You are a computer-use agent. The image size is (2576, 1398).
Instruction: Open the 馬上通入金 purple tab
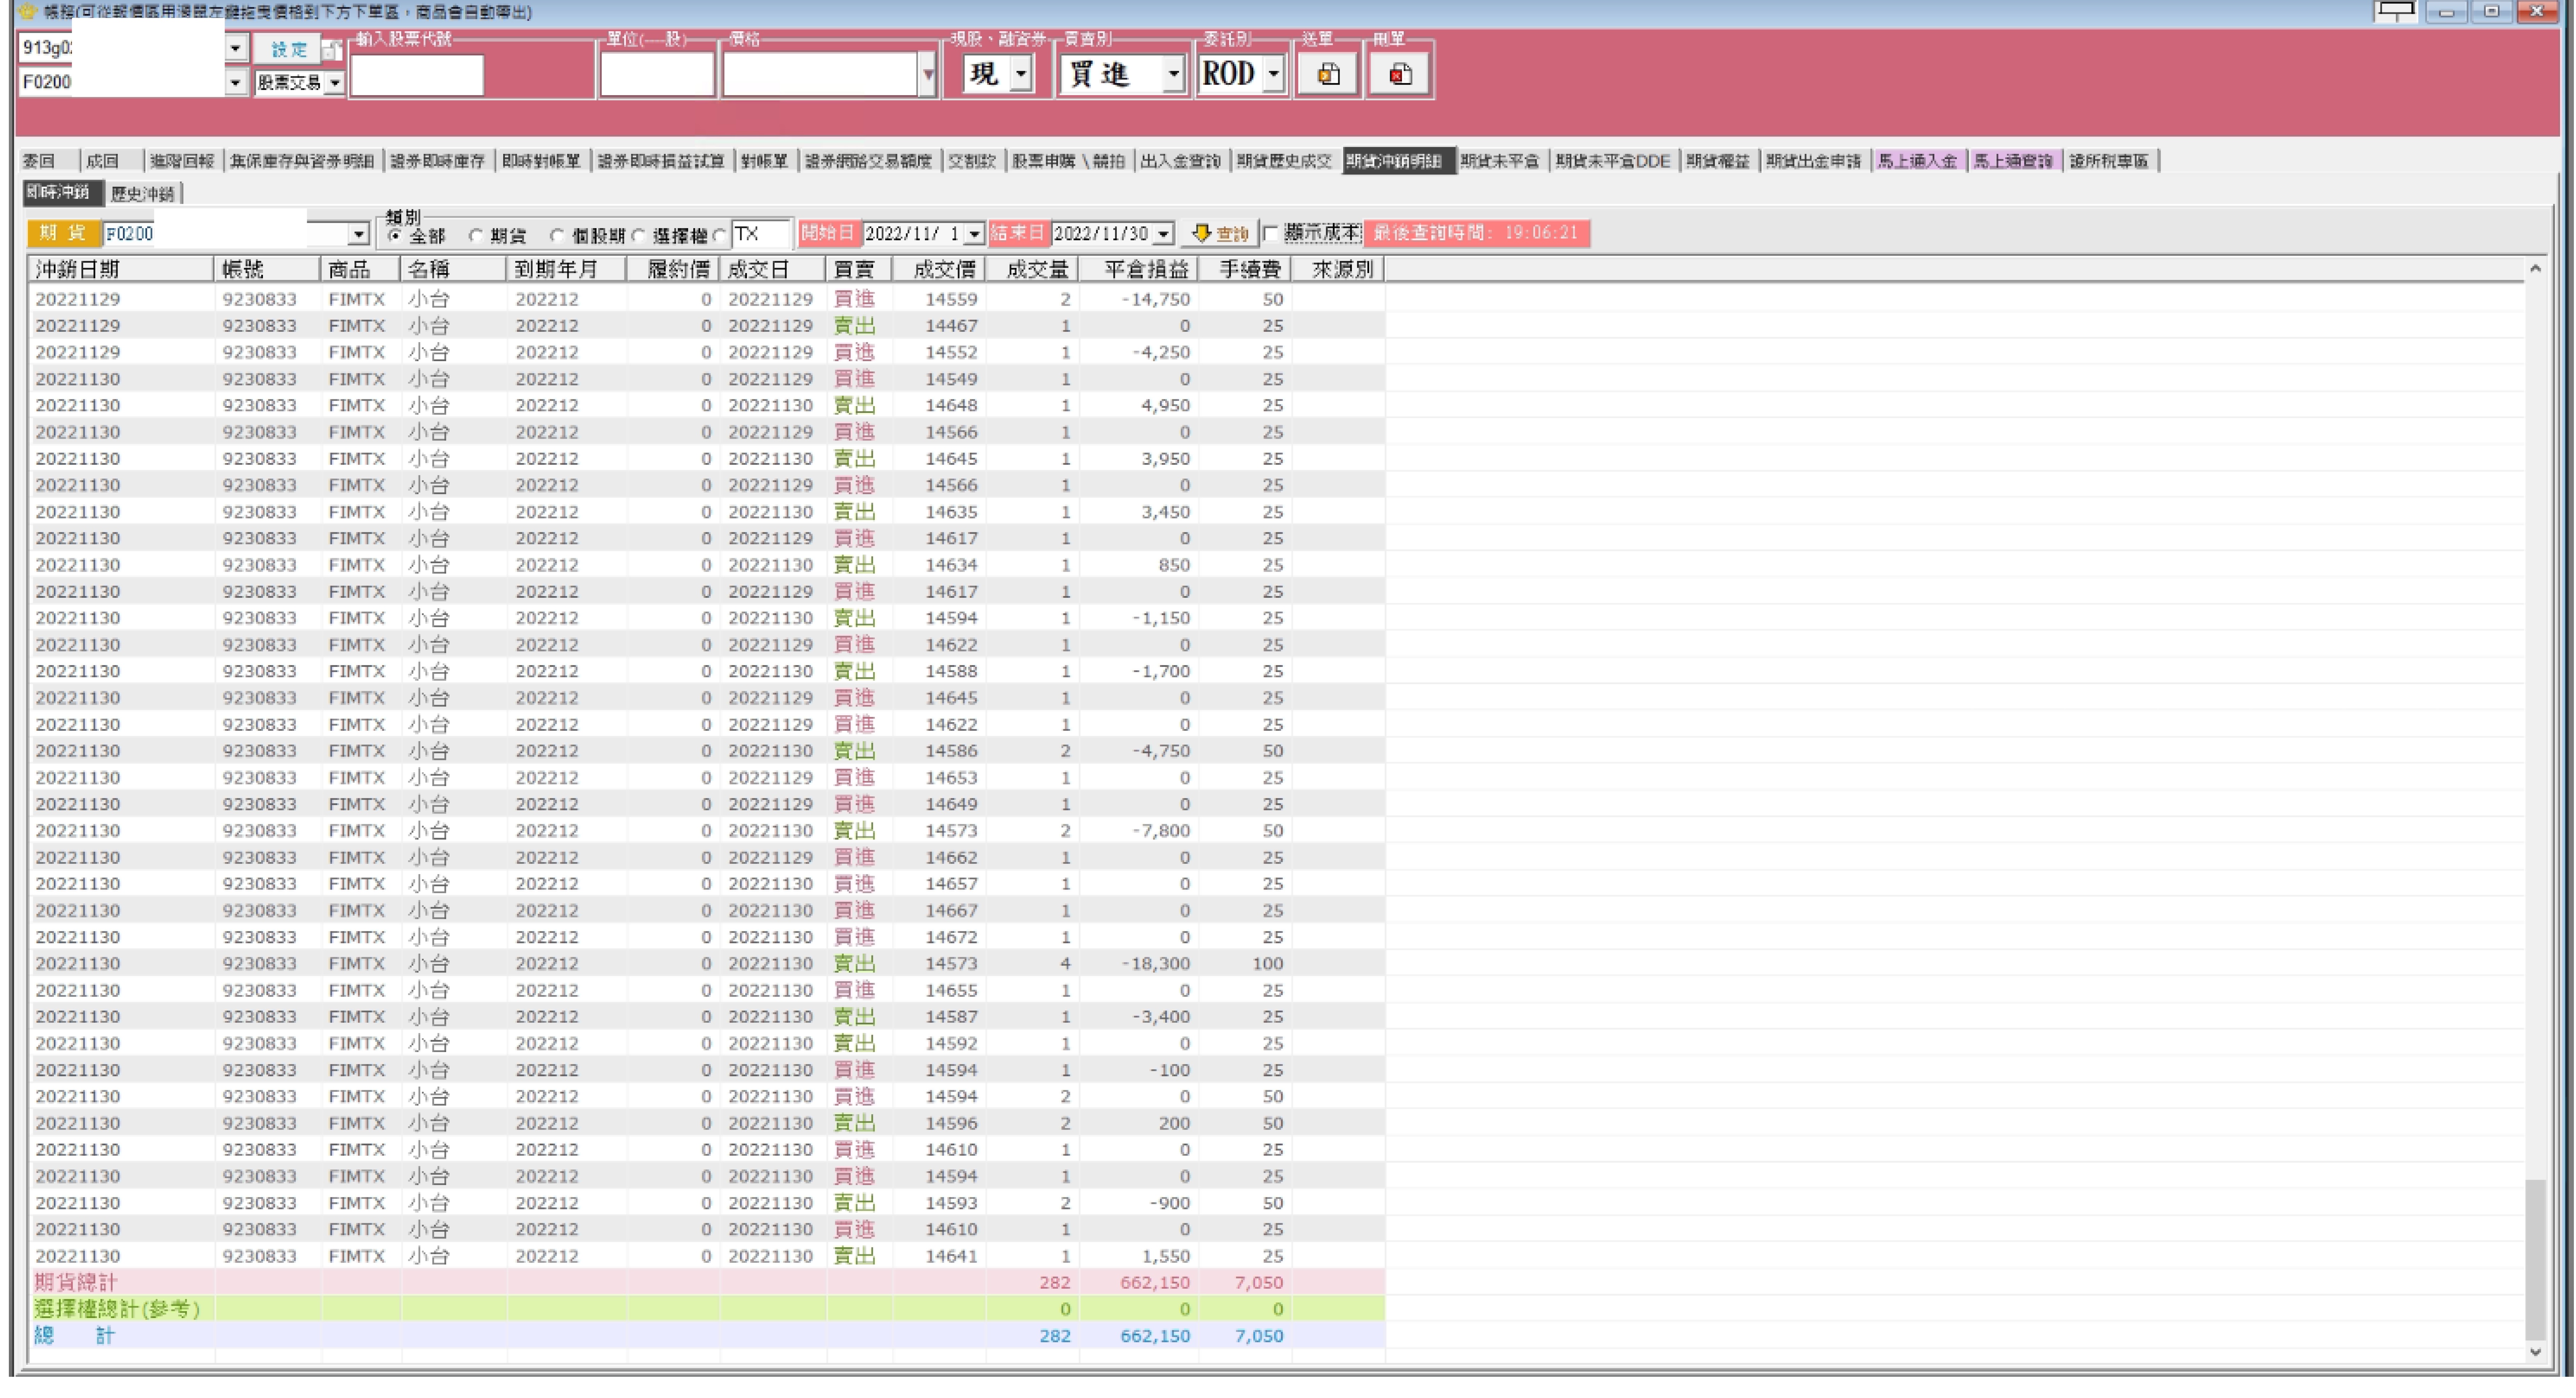(x=1917, y=161)
